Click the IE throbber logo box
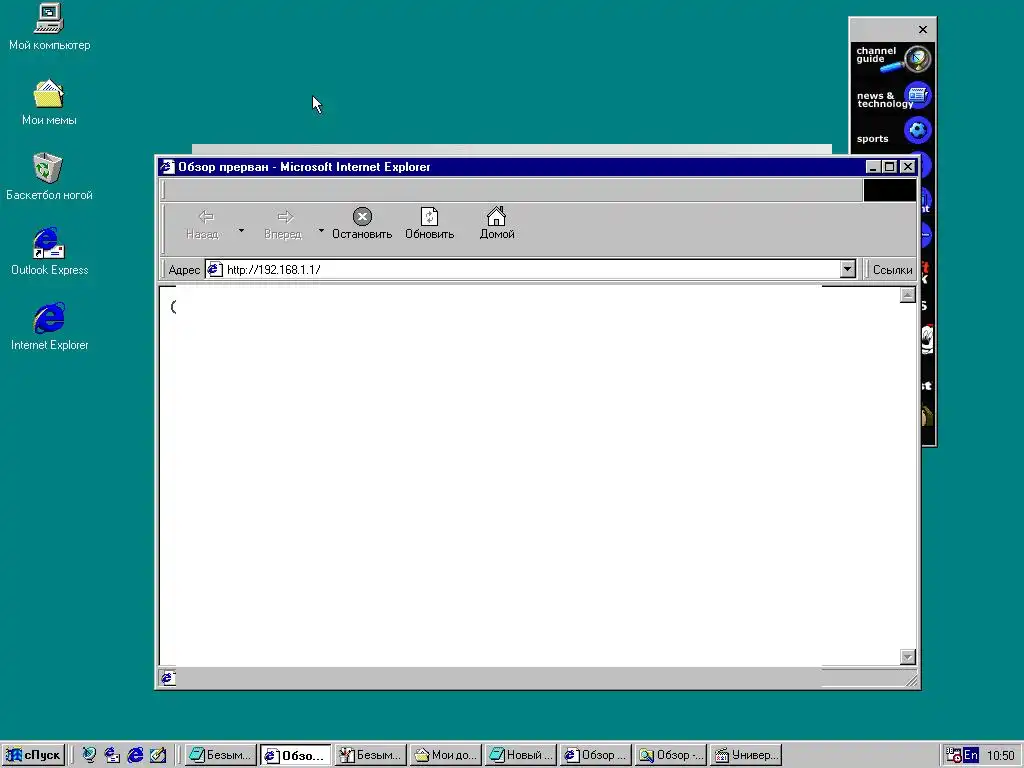Screen dimensions: 1024x768 click(x=889, y=190)
